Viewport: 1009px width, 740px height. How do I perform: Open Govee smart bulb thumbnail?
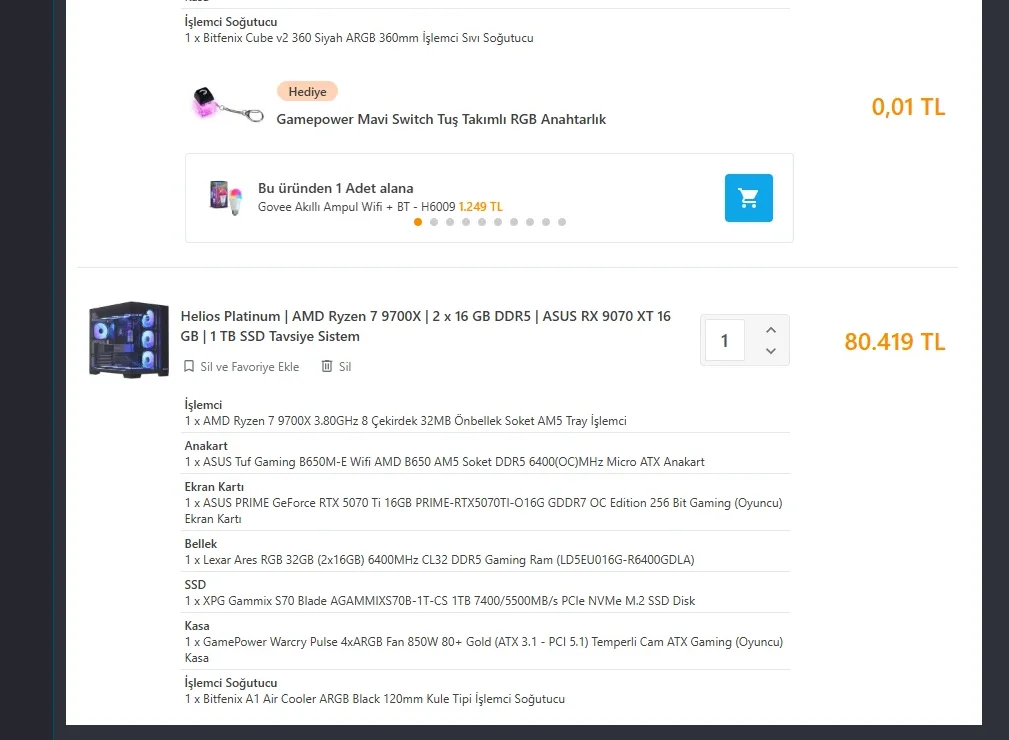(x=226, y=198)
